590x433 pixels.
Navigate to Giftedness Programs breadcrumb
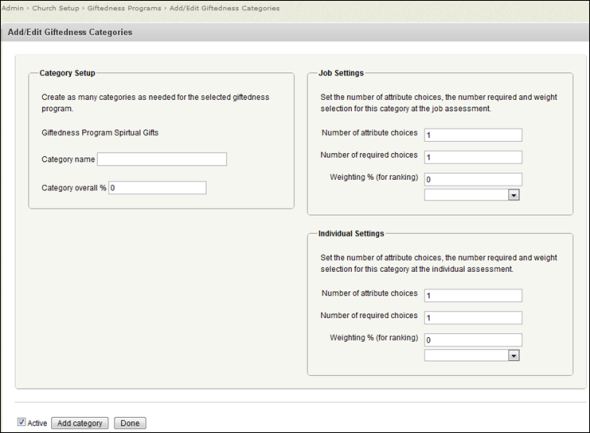pyautogui.click(x=124, y=8)
